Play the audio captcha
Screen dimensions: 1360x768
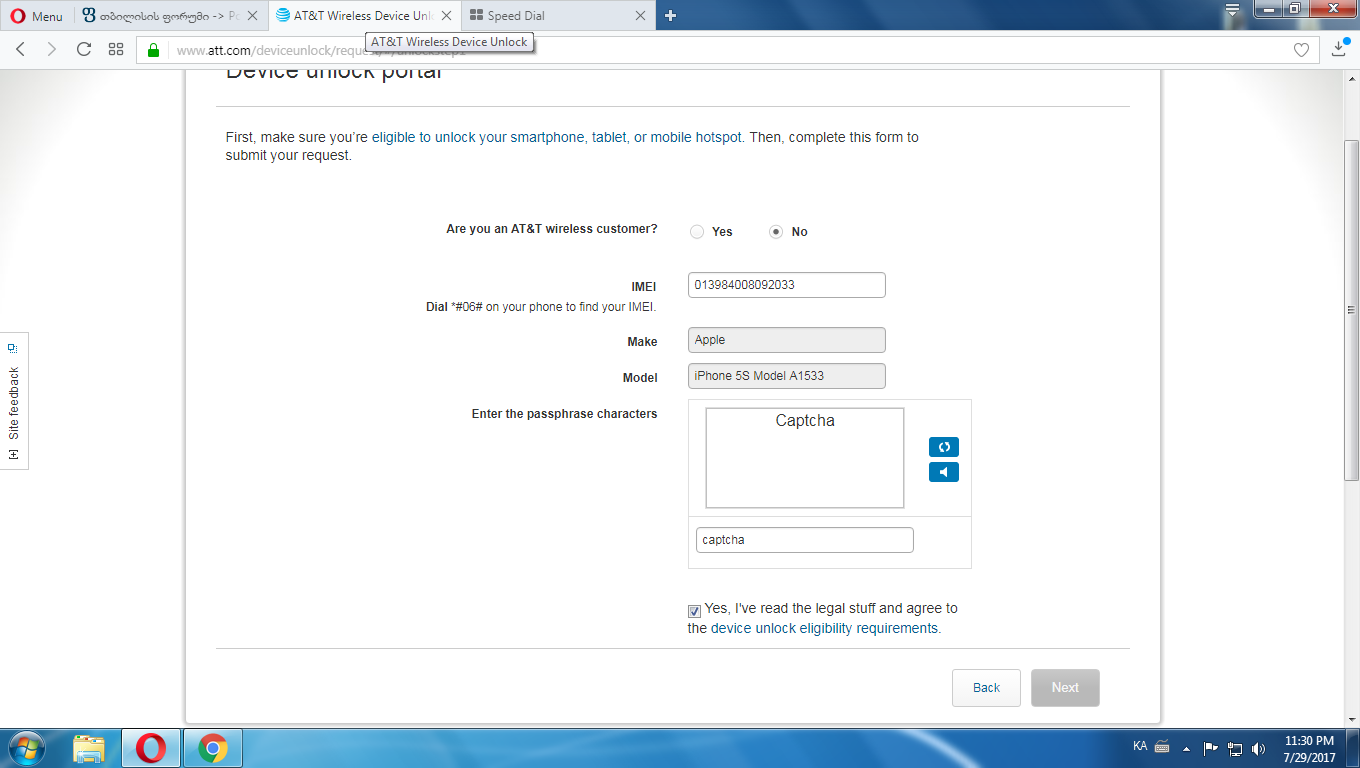coord(944,472)
